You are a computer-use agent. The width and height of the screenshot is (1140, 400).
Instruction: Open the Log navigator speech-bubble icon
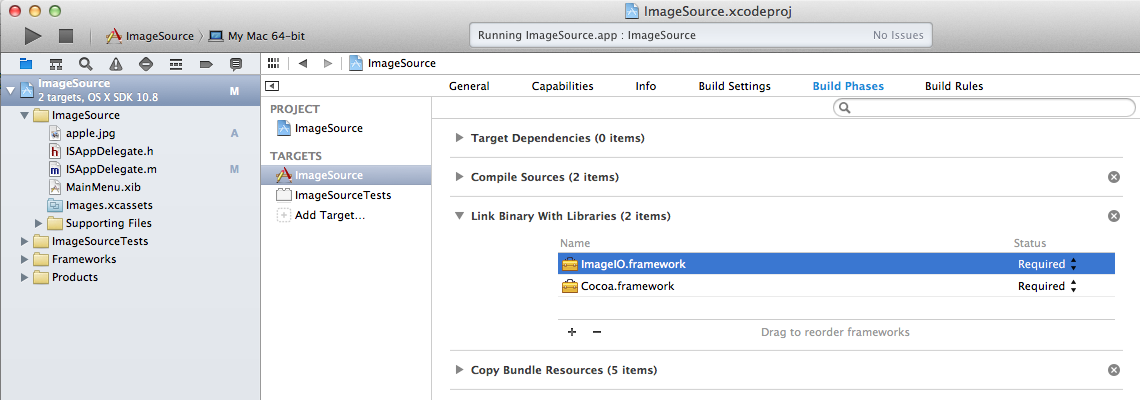pos(236,64)
